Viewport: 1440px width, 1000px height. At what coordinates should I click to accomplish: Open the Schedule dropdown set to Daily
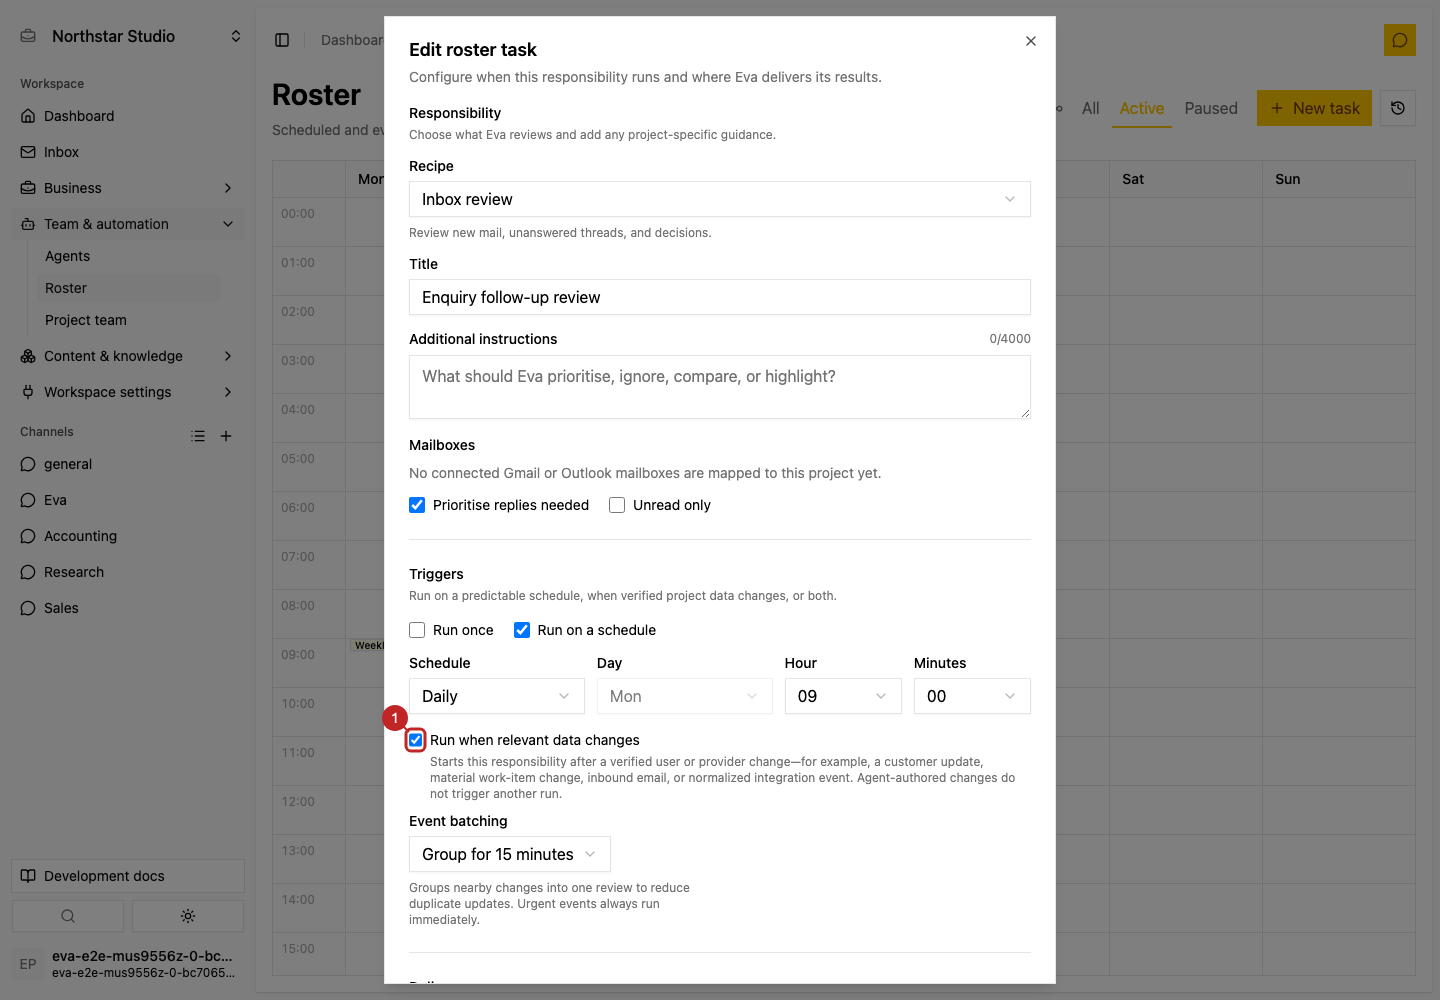[497, 696]
